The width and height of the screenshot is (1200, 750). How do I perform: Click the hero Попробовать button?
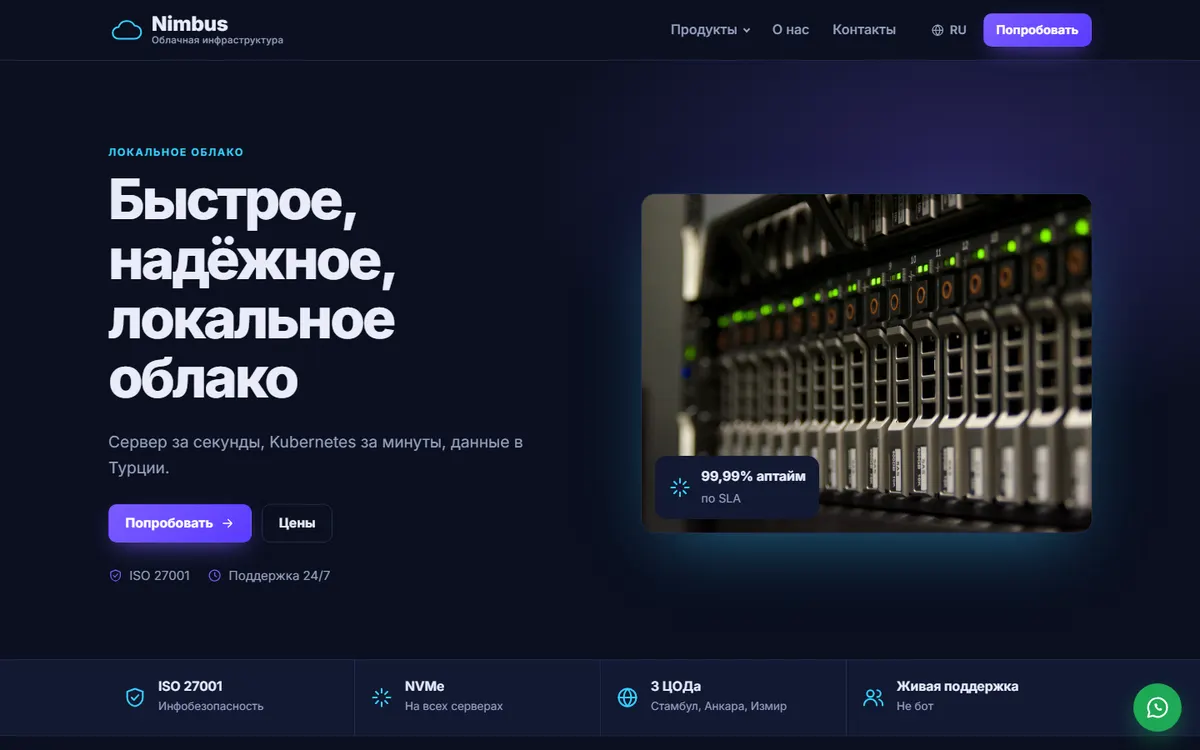coord(180,523)
